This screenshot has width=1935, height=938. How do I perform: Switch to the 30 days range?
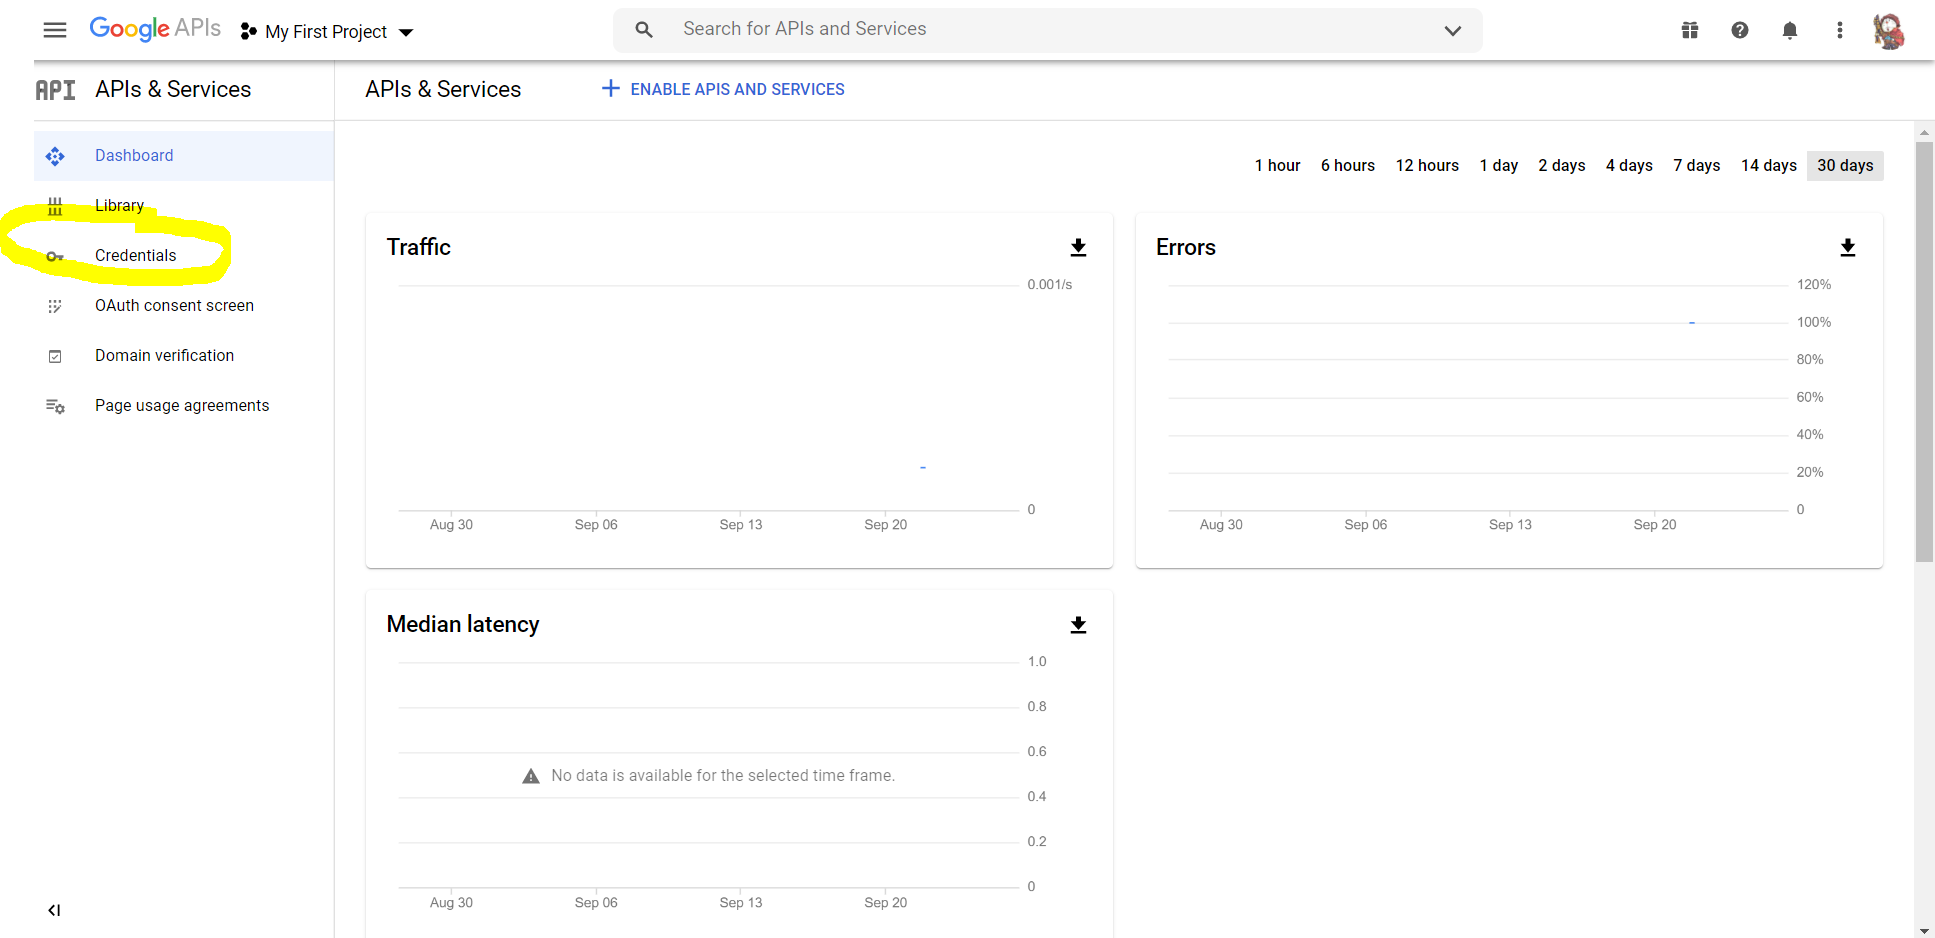(x=1845, y=166)
